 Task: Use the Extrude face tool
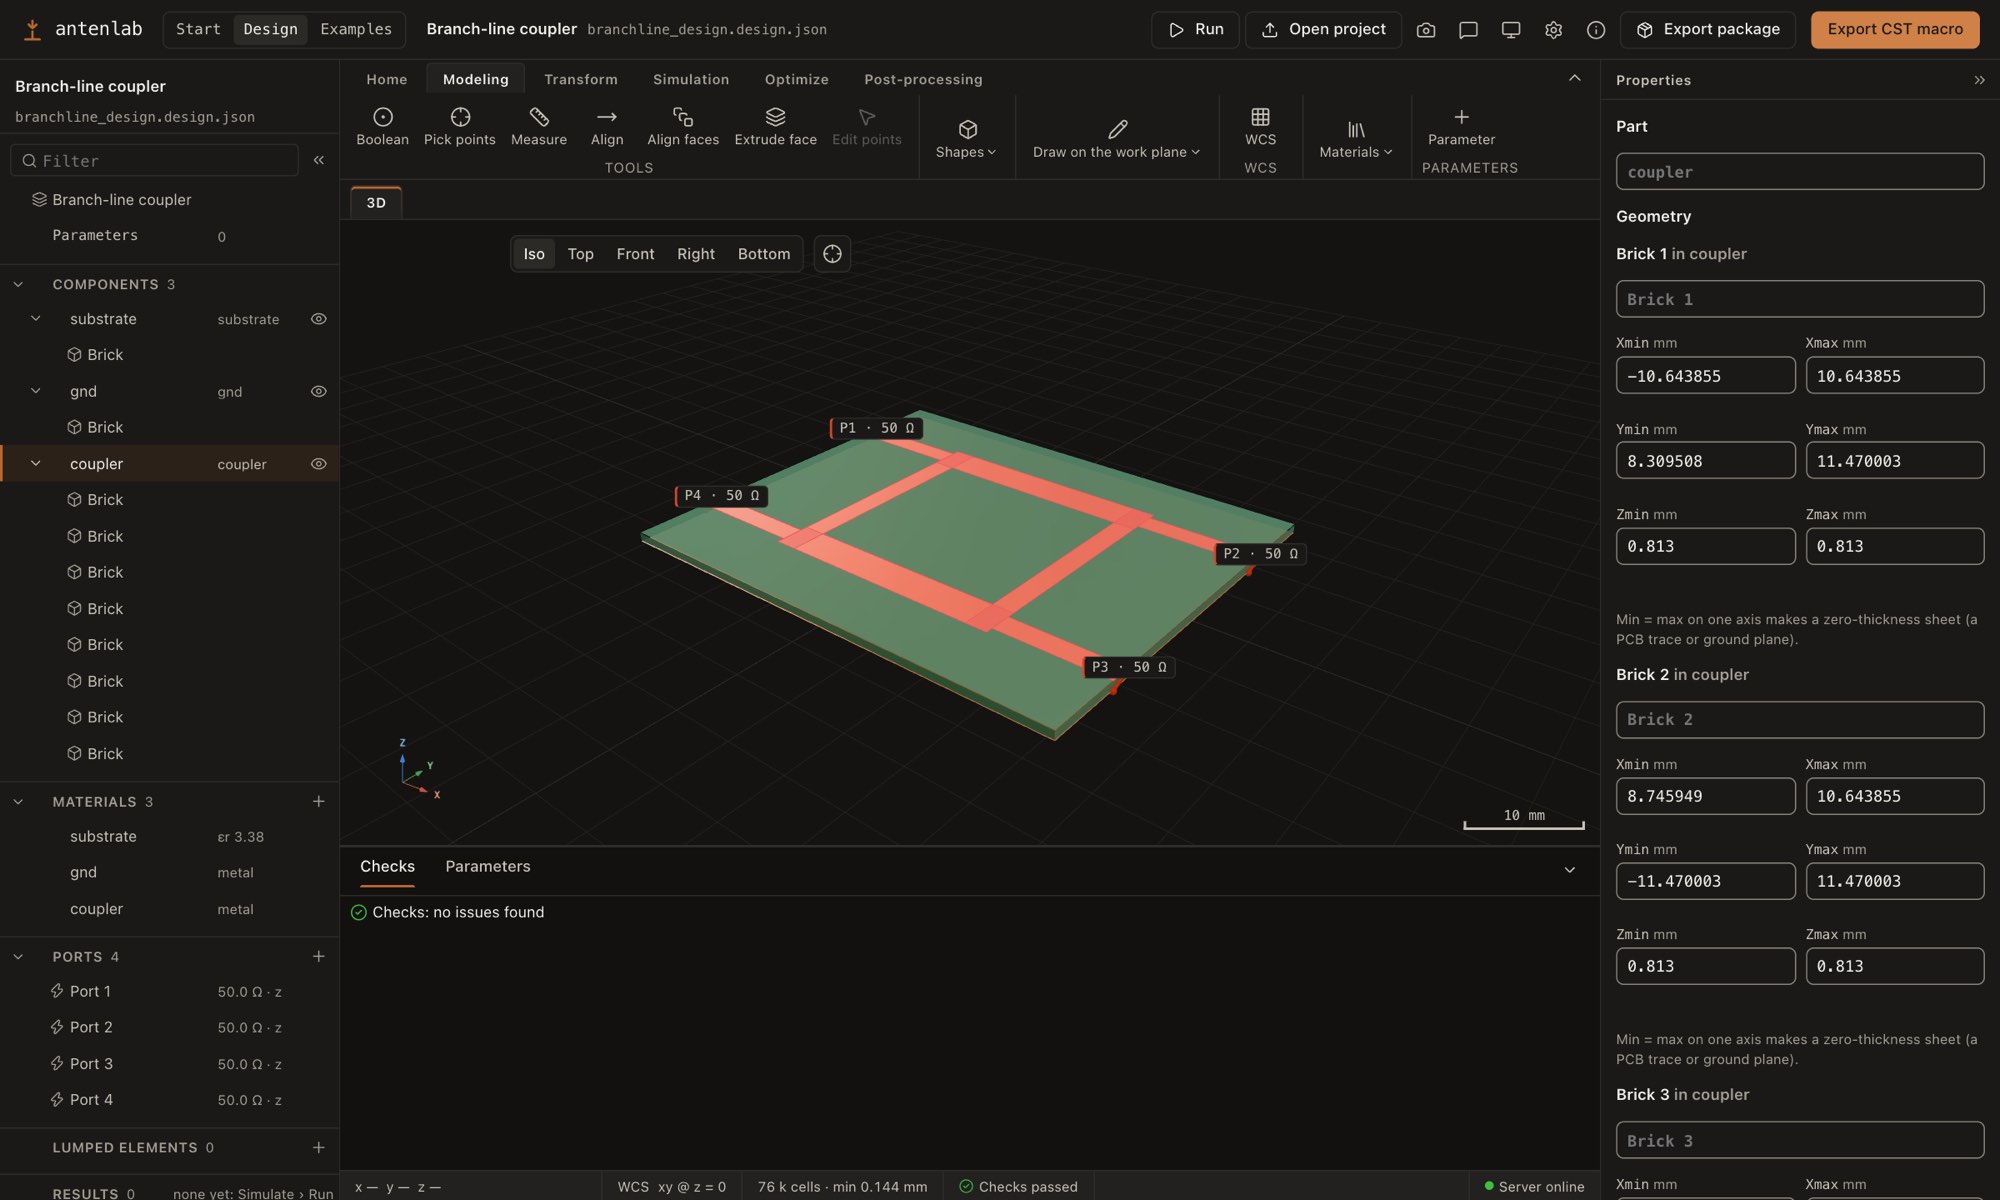[x=775, y=127]
